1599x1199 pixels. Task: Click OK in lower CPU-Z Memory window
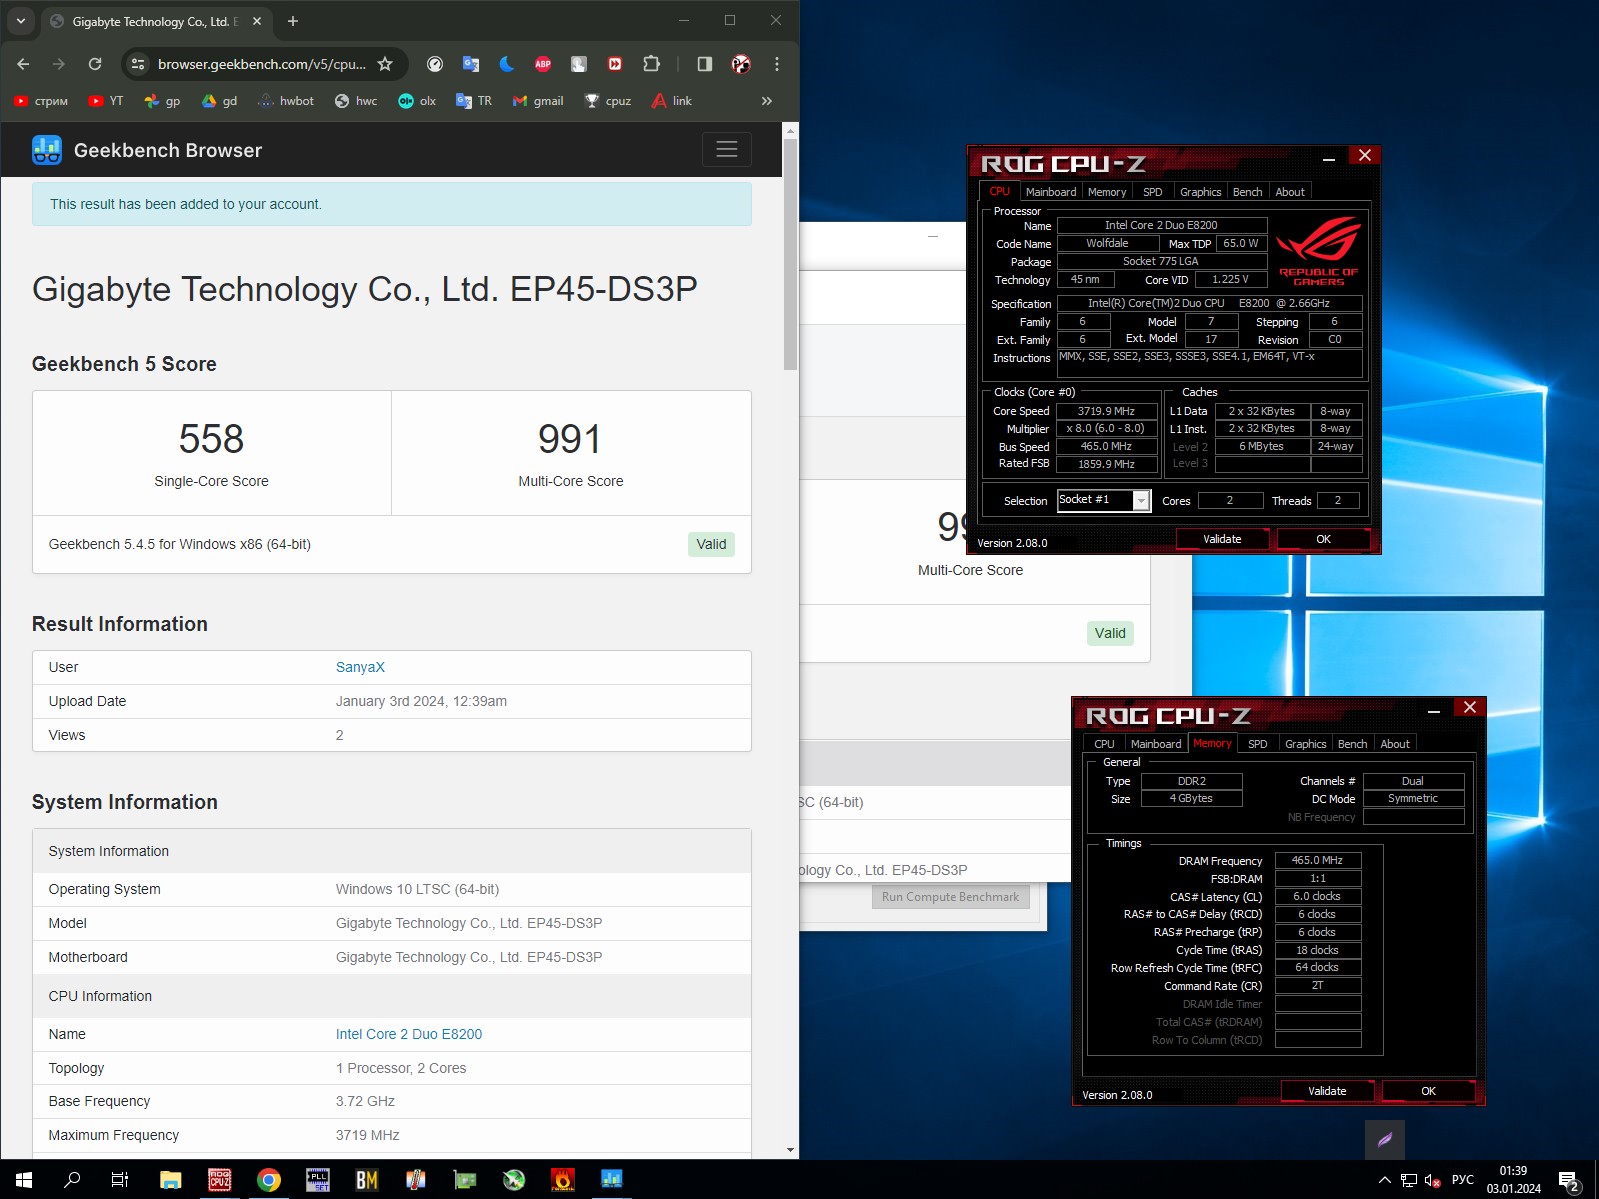pos(1428,1091)
